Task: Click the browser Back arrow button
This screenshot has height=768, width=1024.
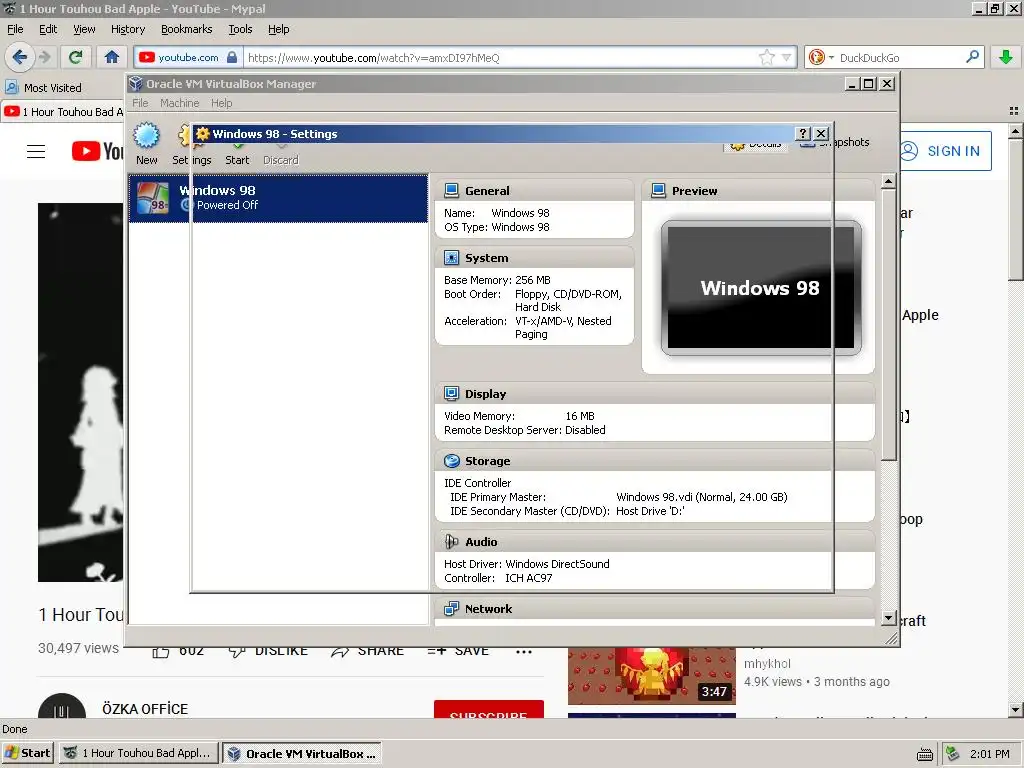Action: coord(20,57)
